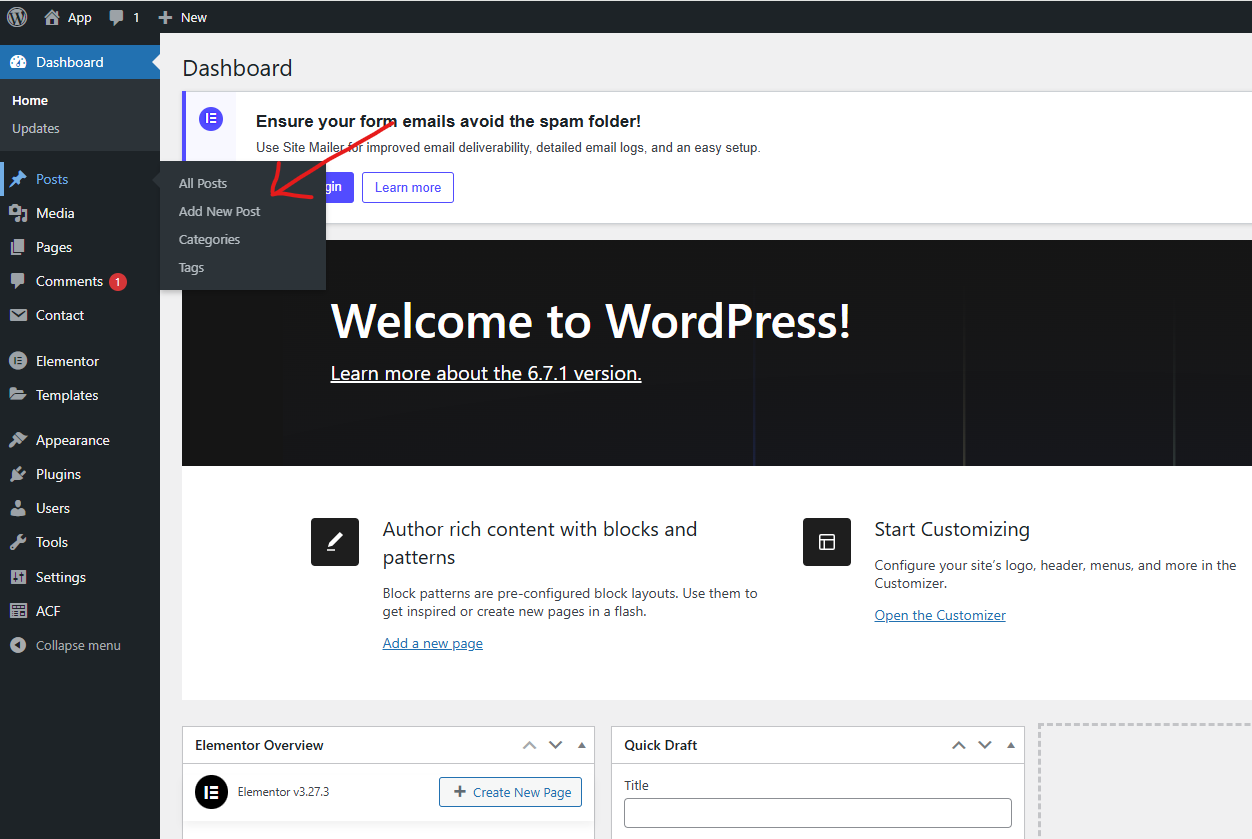The image size is (1252, 839).
Task: Click the Site Mailer Elementor notice icon
Action: click(210, 118)
